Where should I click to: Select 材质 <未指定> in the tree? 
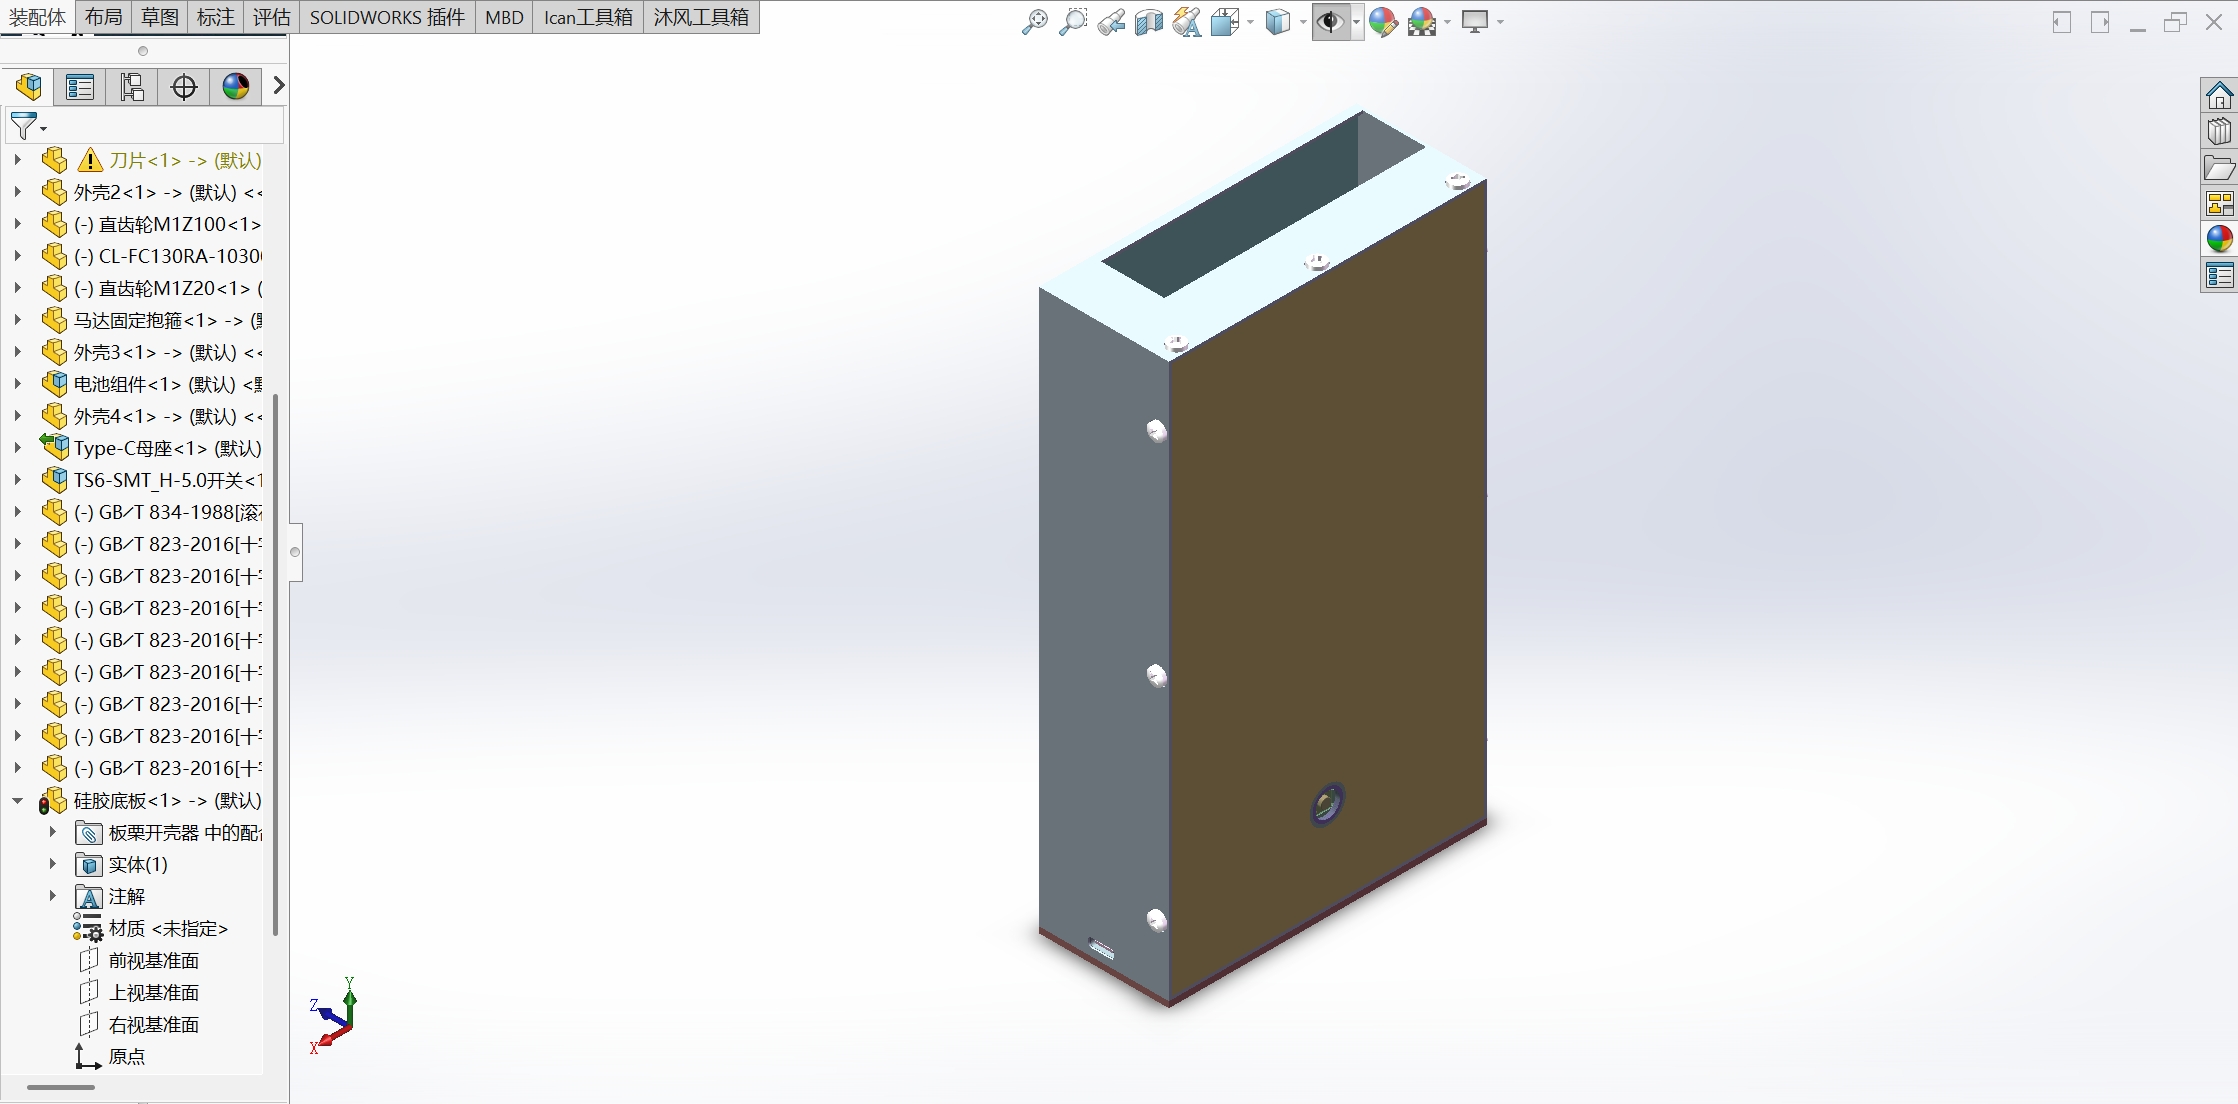click(167, 929)
